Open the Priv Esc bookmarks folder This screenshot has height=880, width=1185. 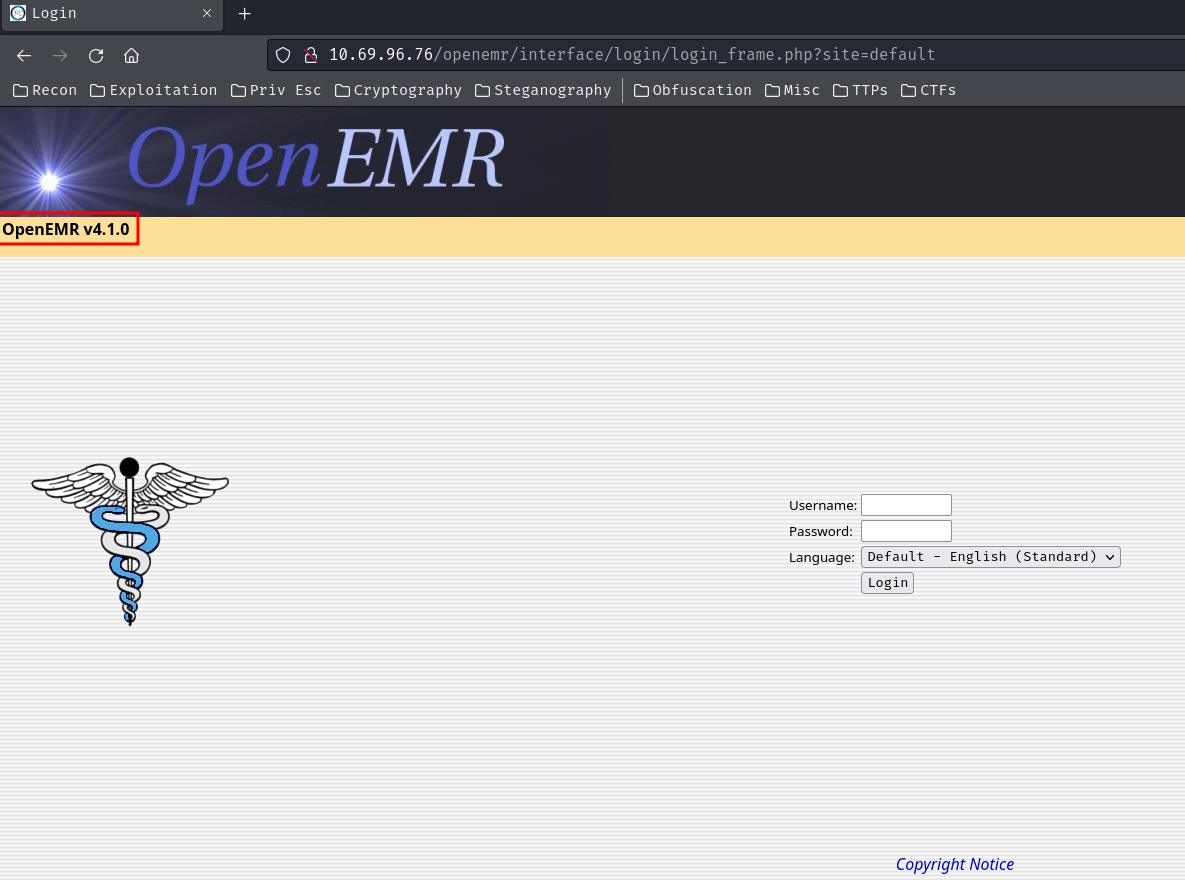pos(276,90)
